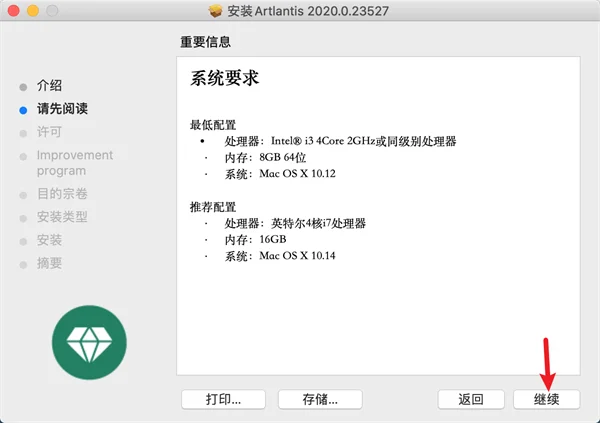Click the 继续 (Continue) button

click(x=546, y=399)
